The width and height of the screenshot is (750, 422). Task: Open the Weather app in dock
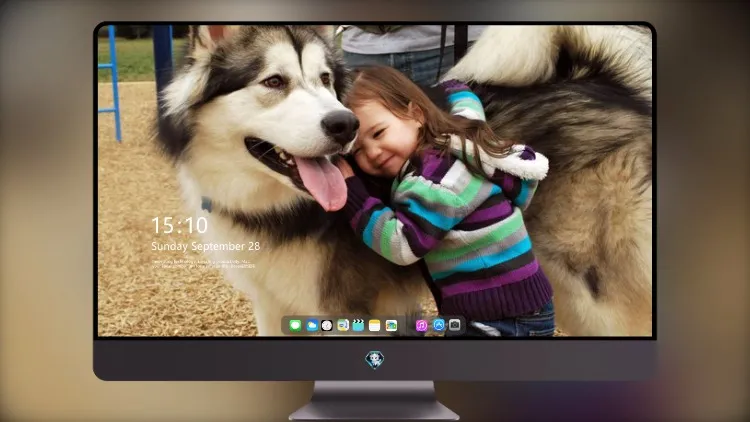point(311,325)
